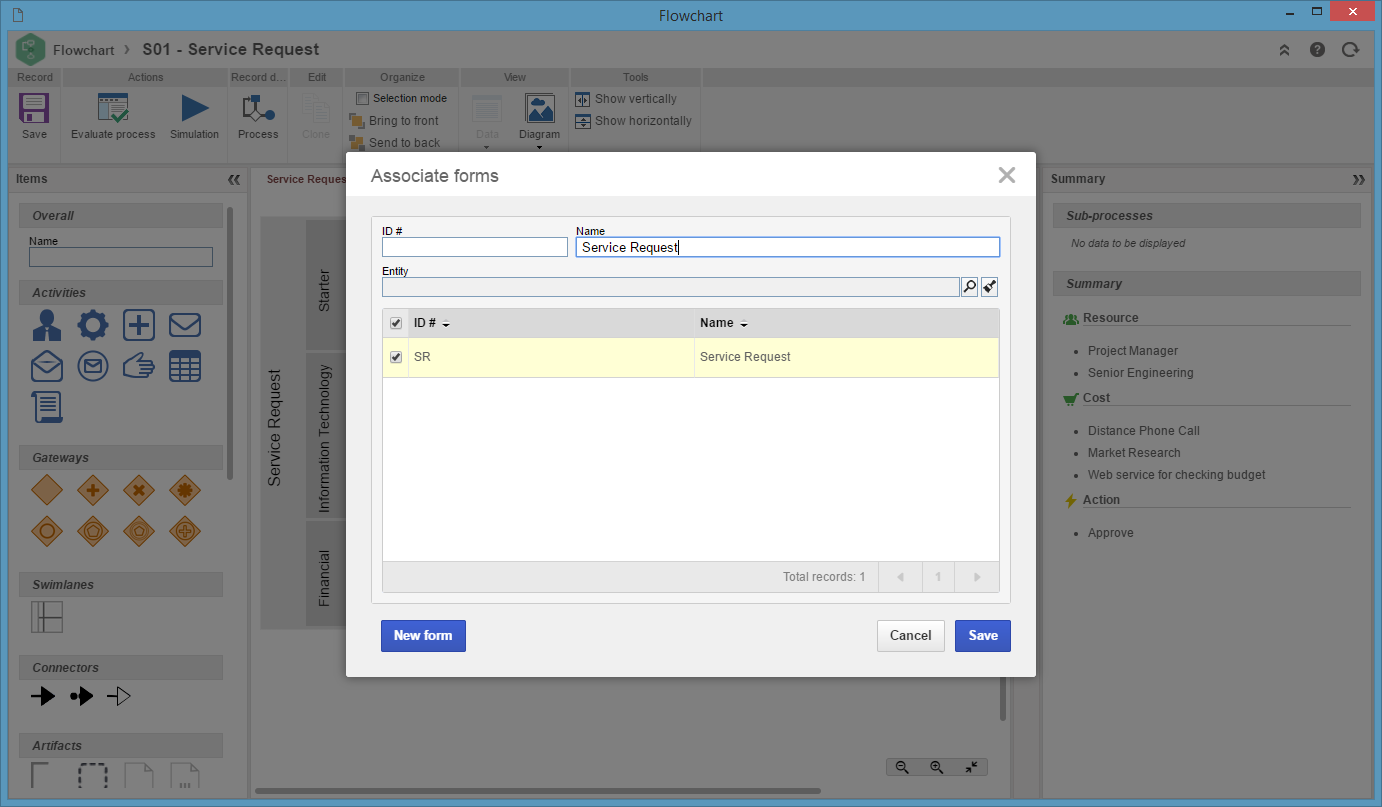This screenshot has height=807, width=1382.
Task: Select the hollow arrow connector
Action: 119,697
